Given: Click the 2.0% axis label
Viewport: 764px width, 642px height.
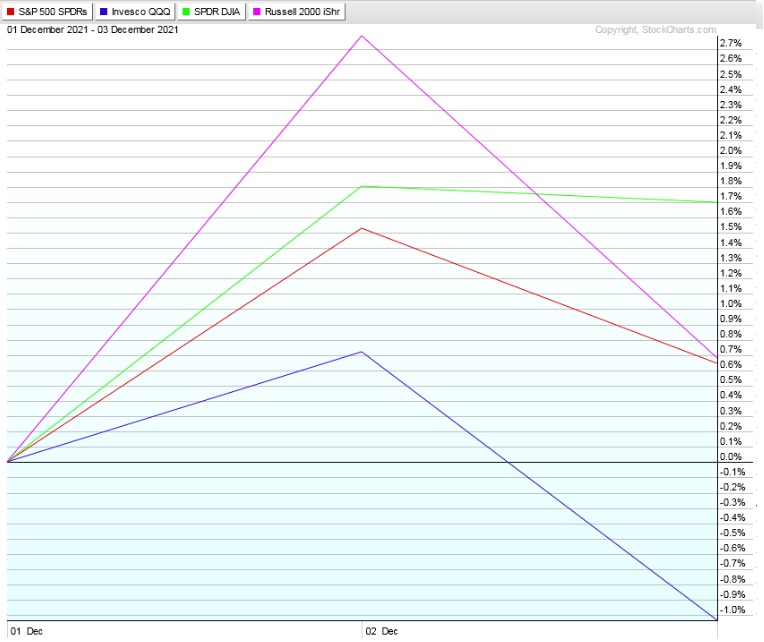Looking at the screenshot, I should [x=731, y=151].
